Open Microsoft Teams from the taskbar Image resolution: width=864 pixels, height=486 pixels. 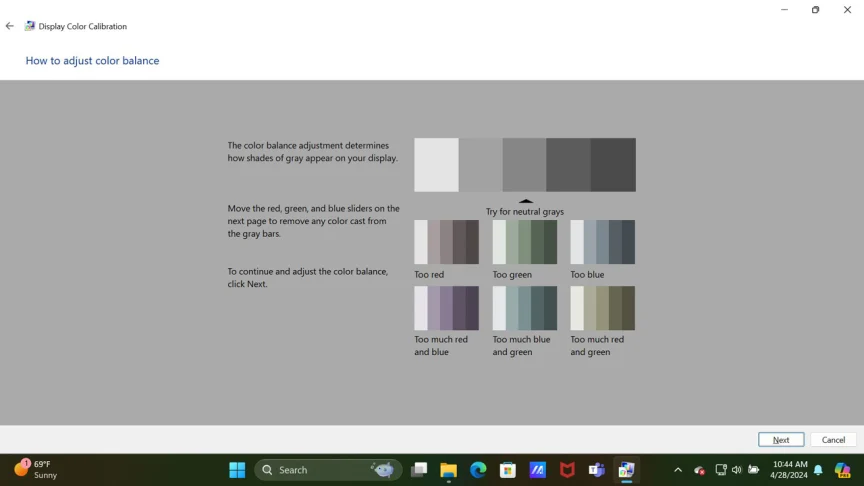pyautogui.click(x=597, y=470)
